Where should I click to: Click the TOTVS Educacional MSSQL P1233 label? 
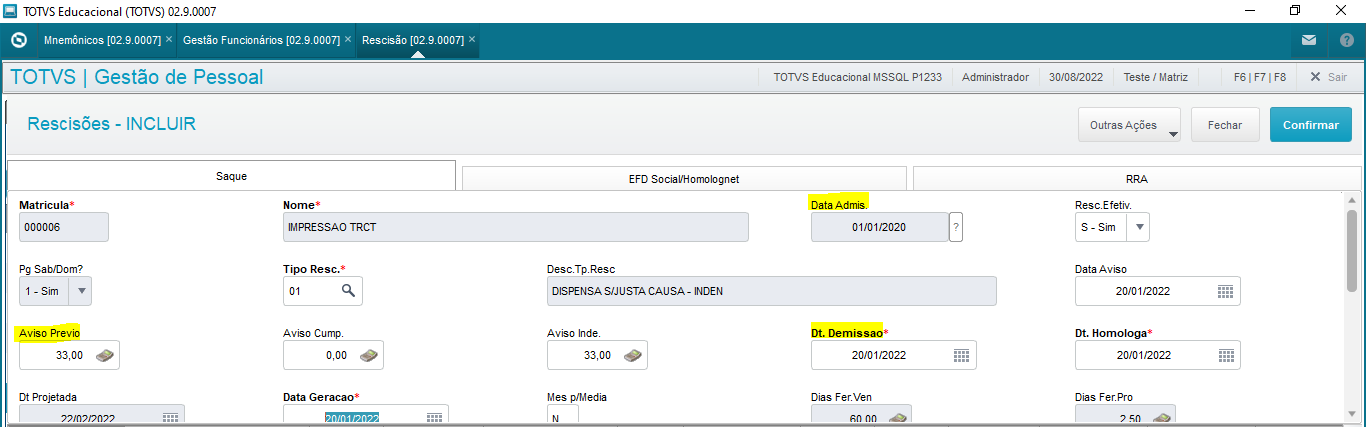click(x=857, y=77)
